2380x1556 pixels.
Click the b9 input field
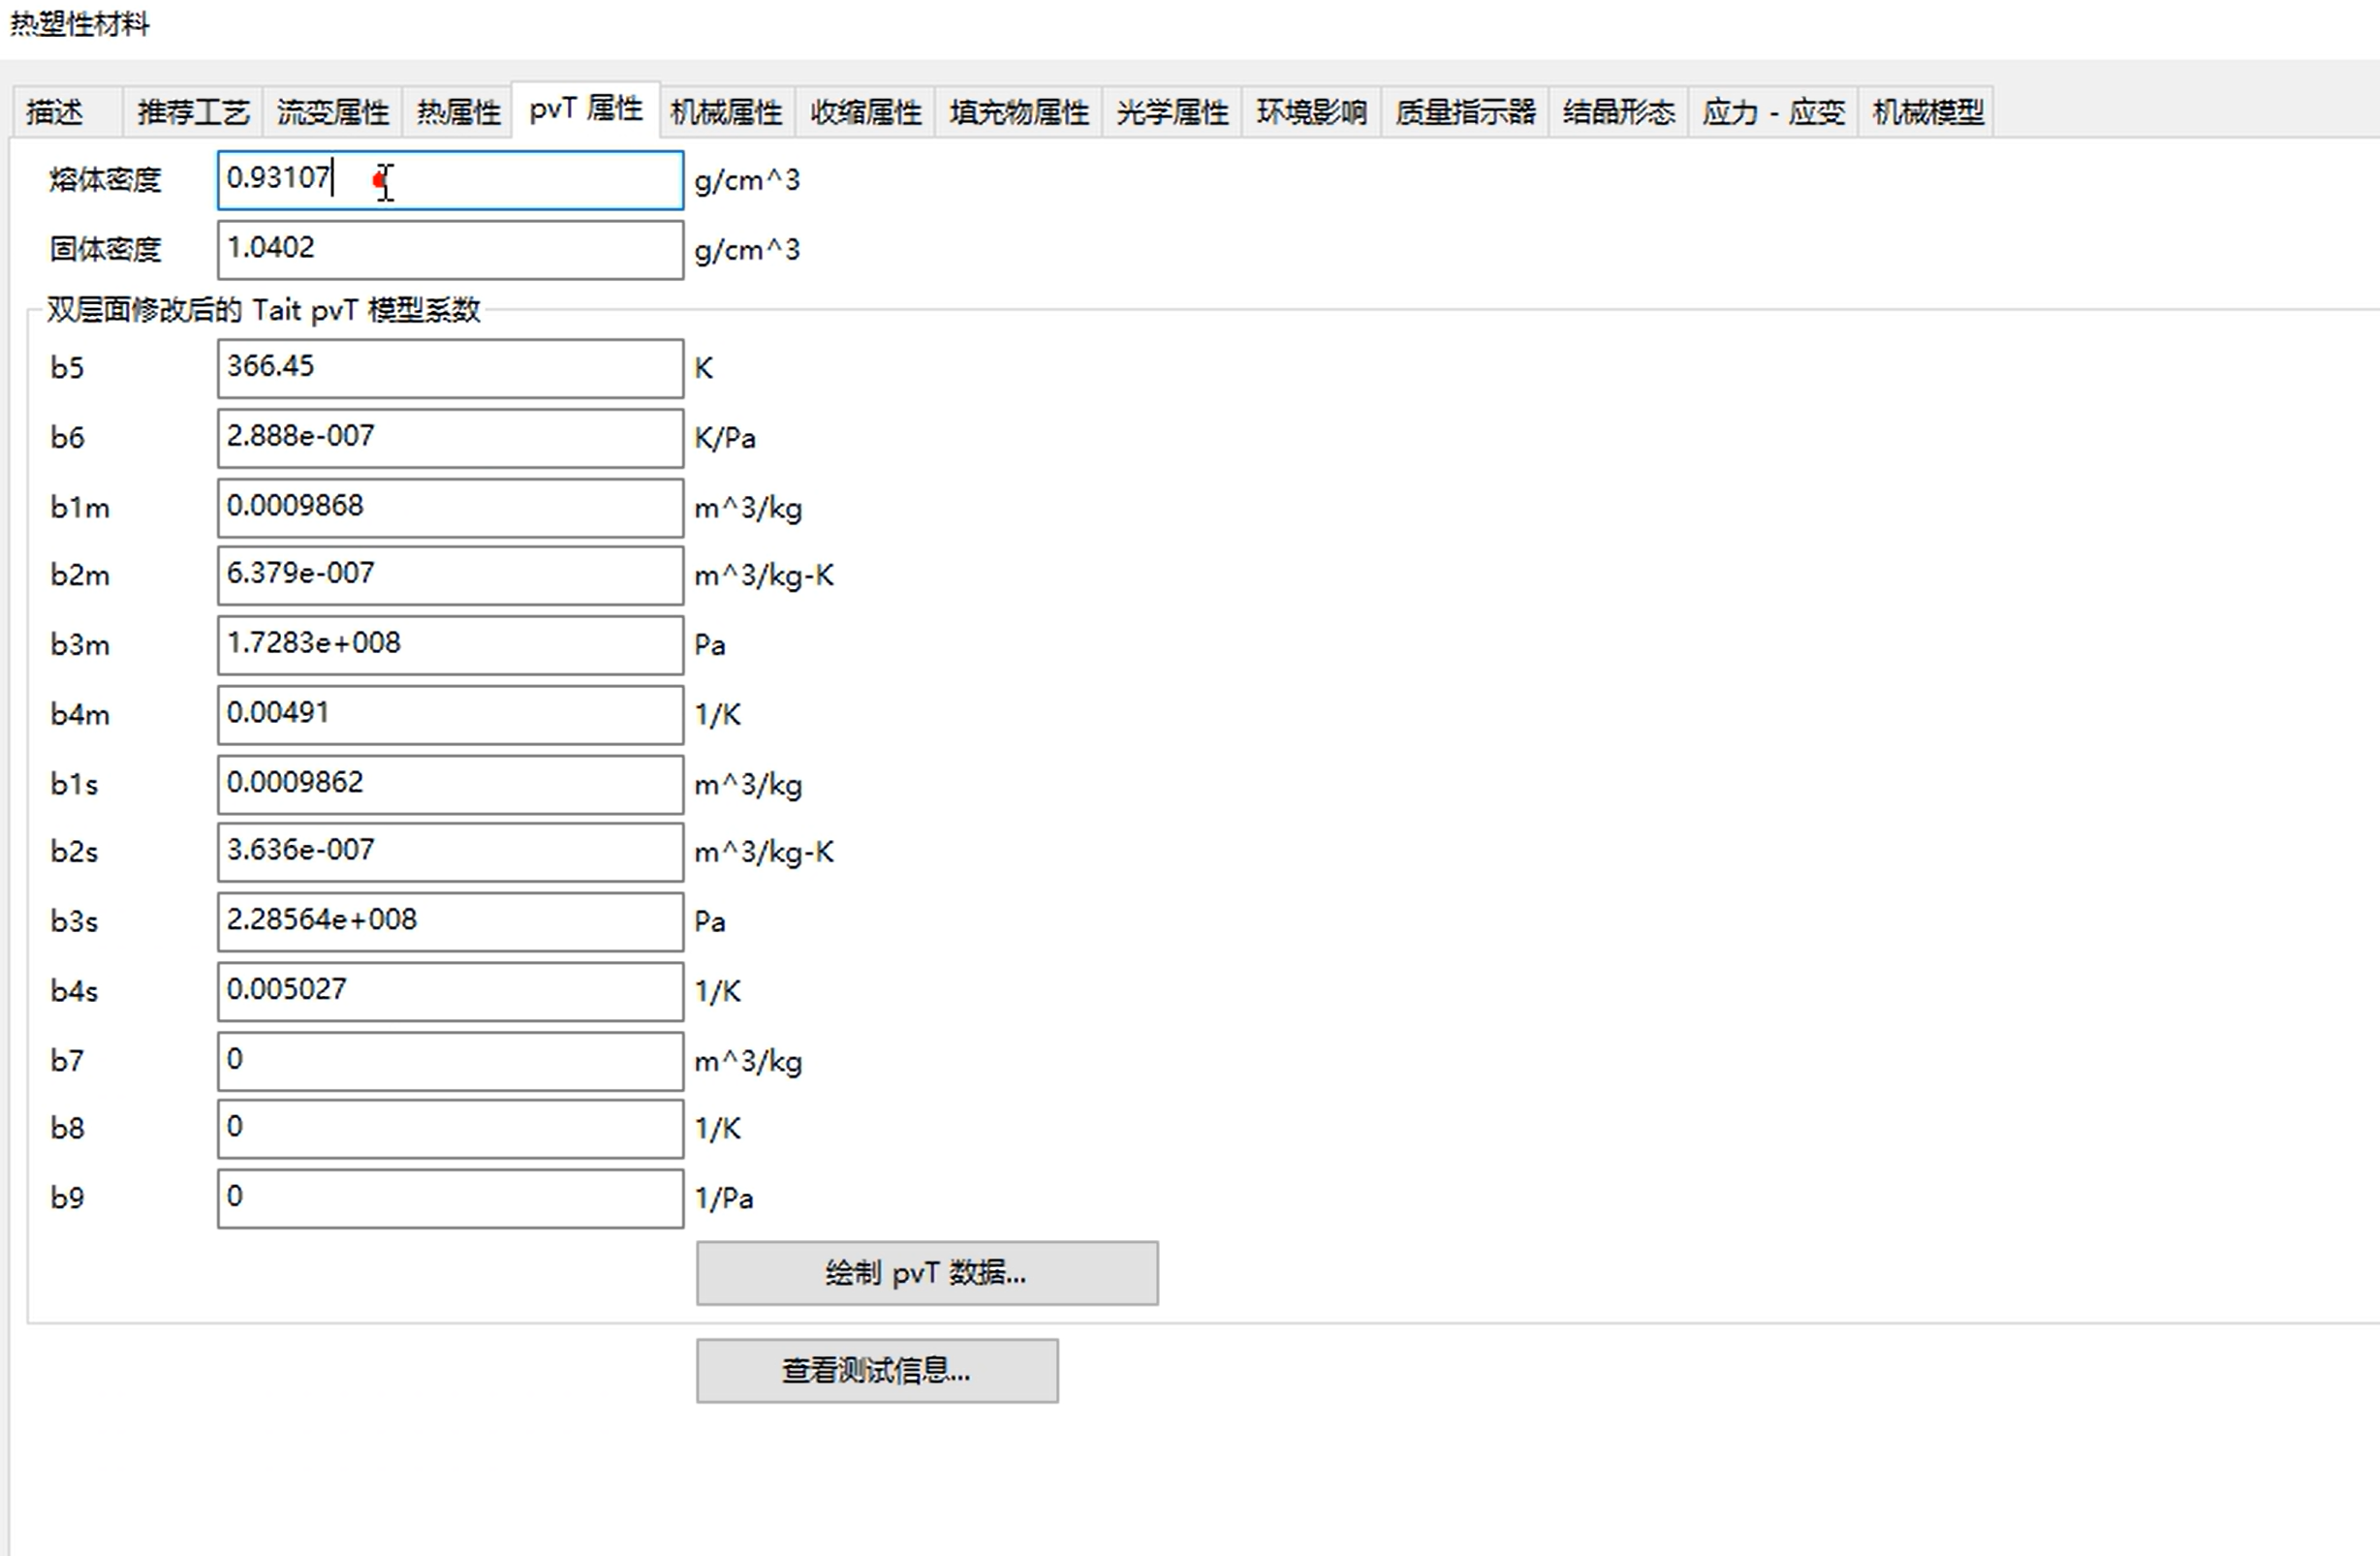coord(450,1198)
